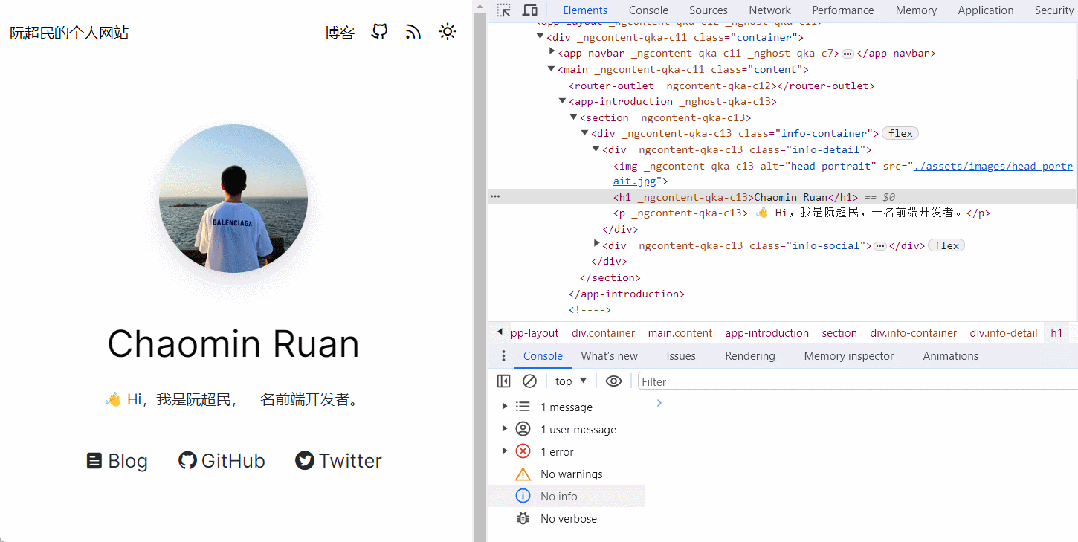Toggle the console sidebar icon
The width and height of the screenshot is (1078, 542).
[503, 381]
